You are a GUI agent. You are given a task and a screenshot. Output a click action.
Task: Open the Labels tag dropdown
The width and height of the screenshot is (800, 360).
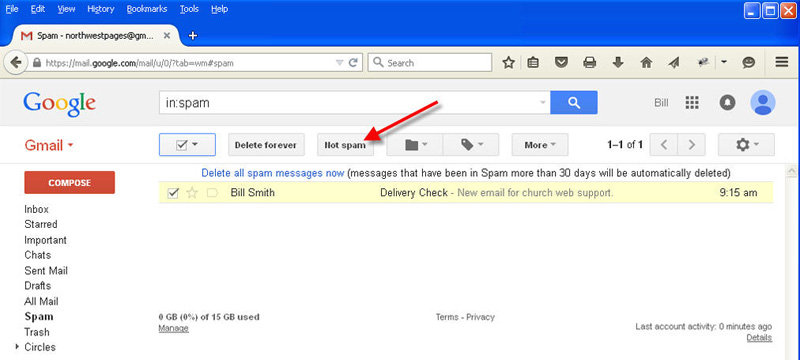pyautogui.click(x=471, y=145)
